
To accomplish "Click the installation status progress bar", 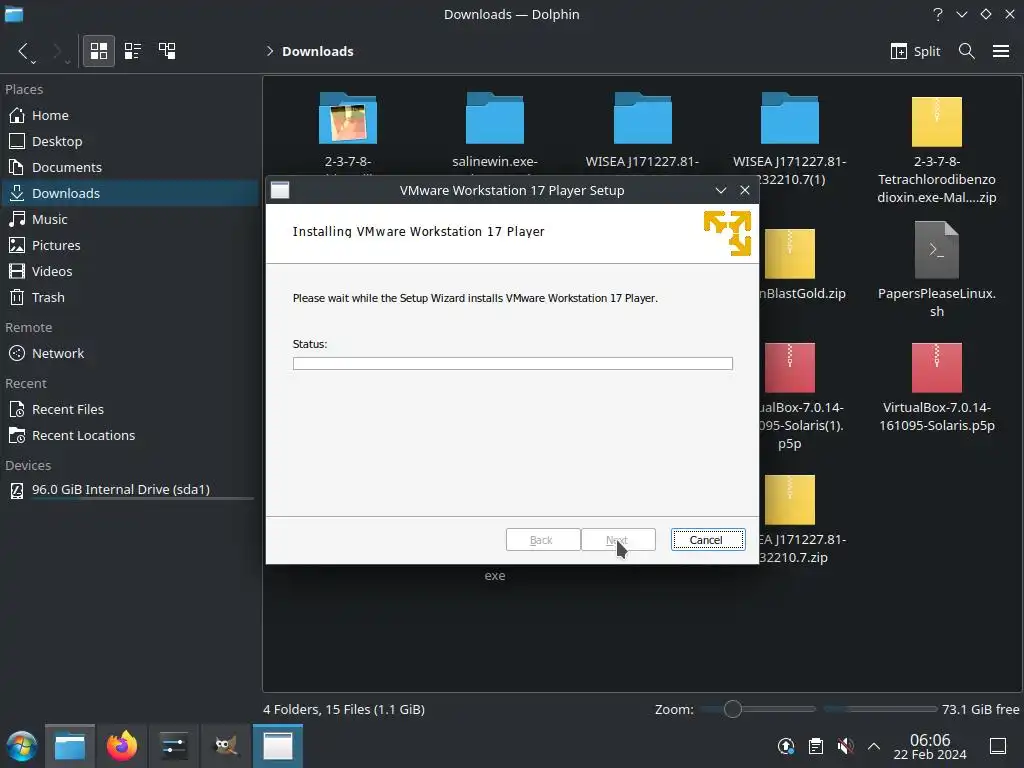I will tap(513, 364).
